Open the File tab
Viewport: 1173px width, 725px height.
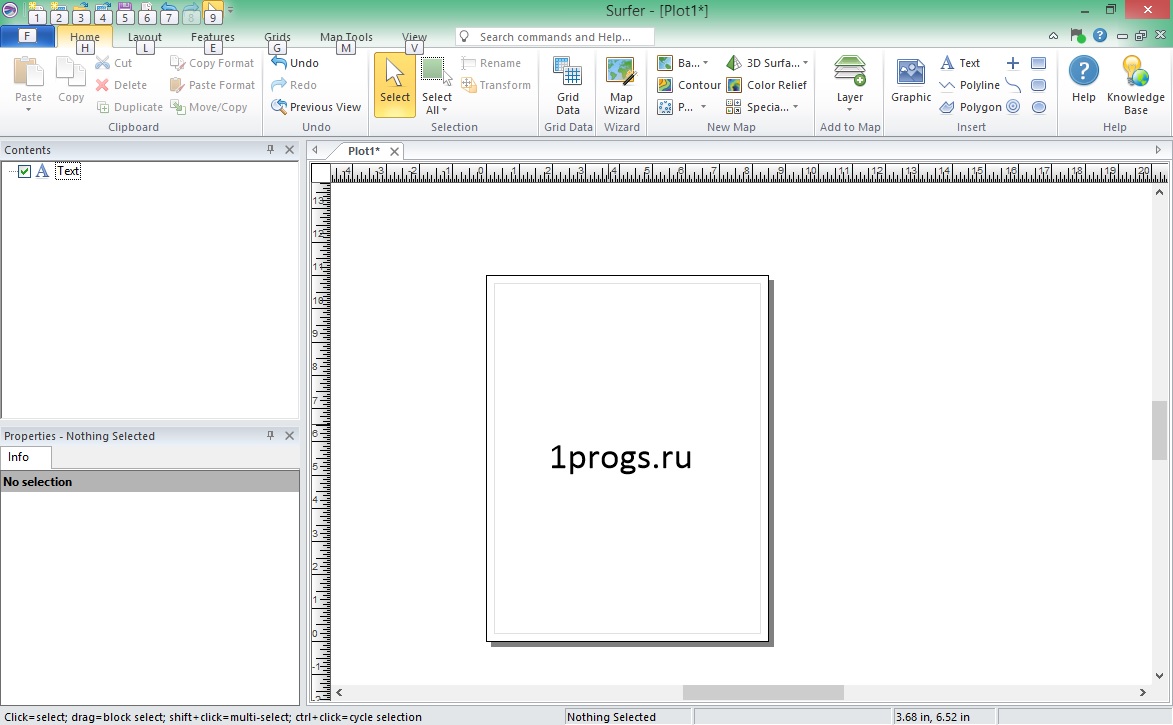27,36
